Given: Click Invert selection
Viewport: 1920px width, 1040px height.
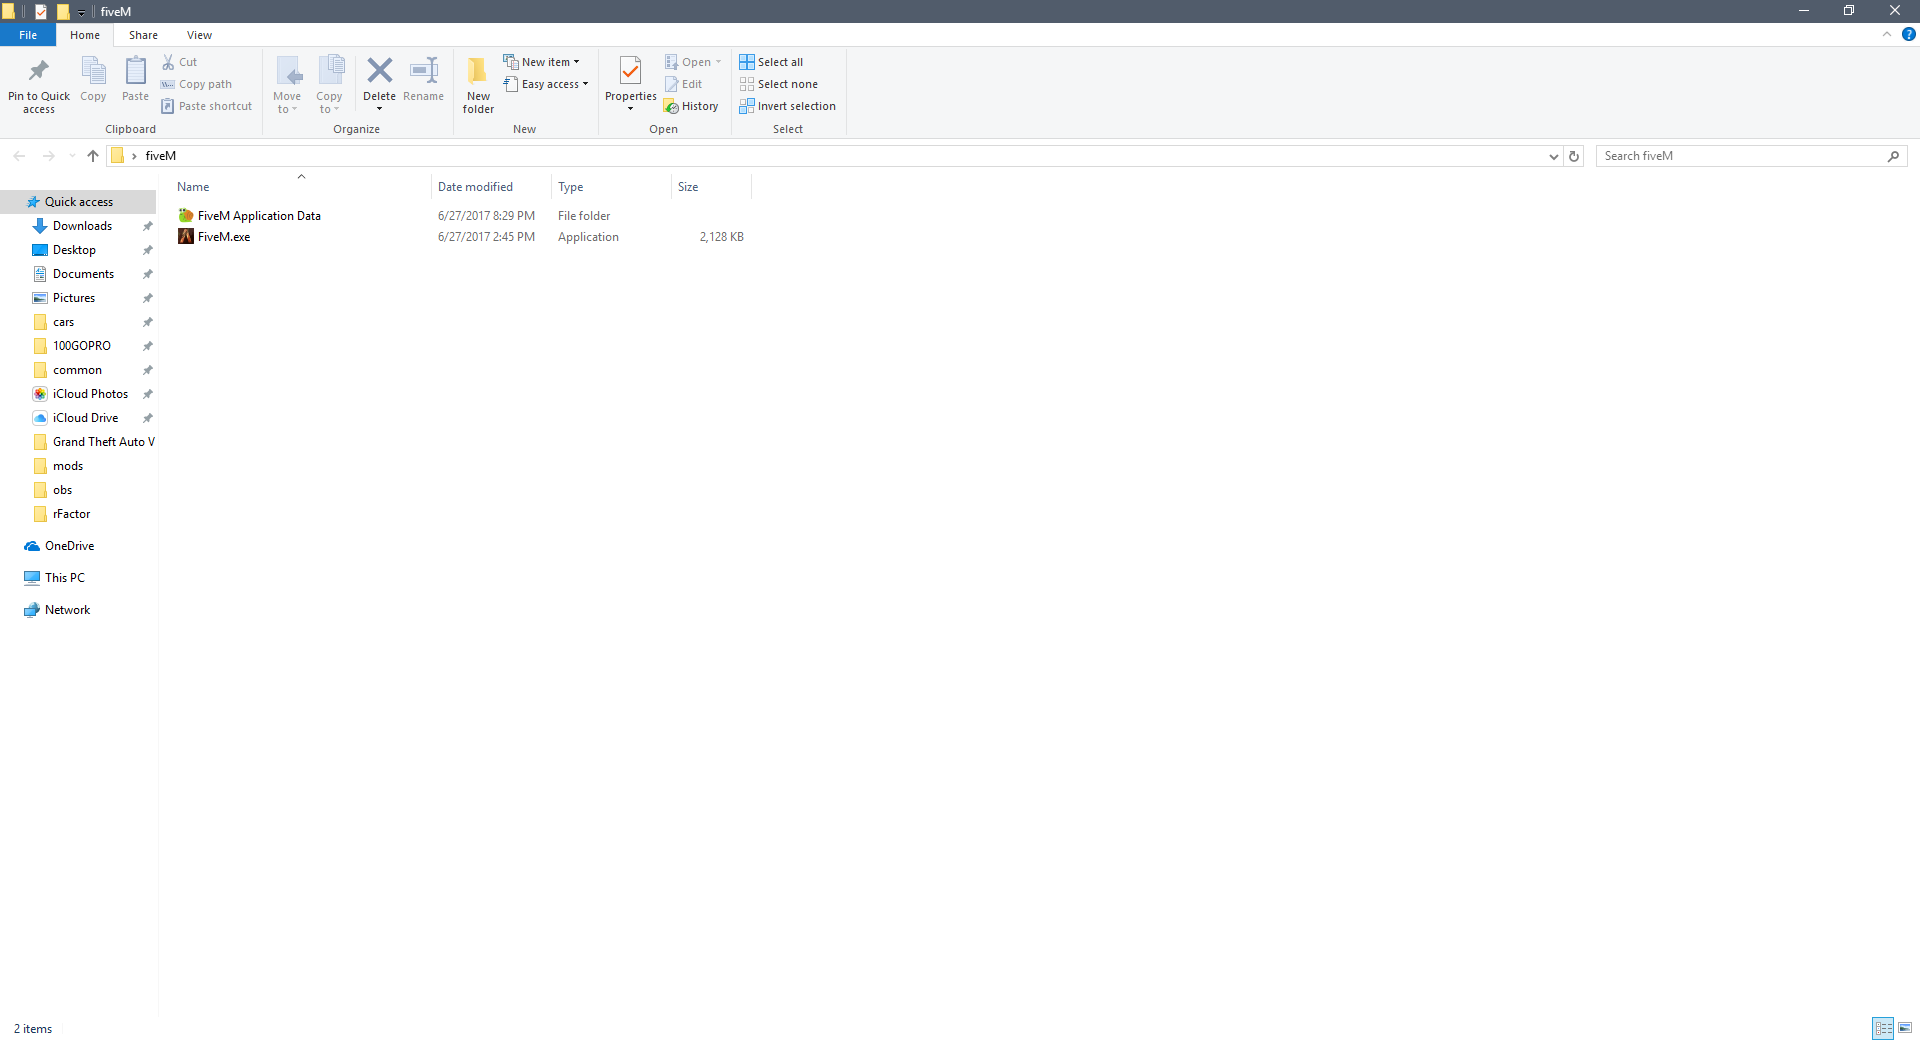Looking at the screenshot, I should tap(788, 106).
